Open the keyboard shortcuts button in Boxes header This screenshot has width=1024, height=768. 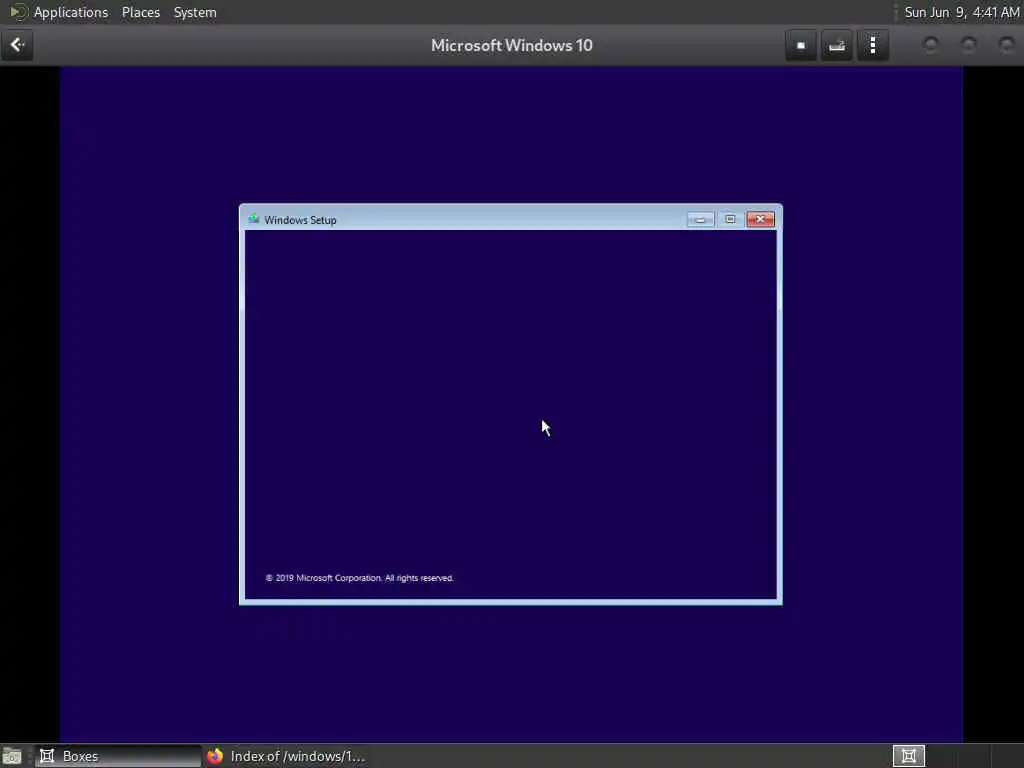coord(837,45)
